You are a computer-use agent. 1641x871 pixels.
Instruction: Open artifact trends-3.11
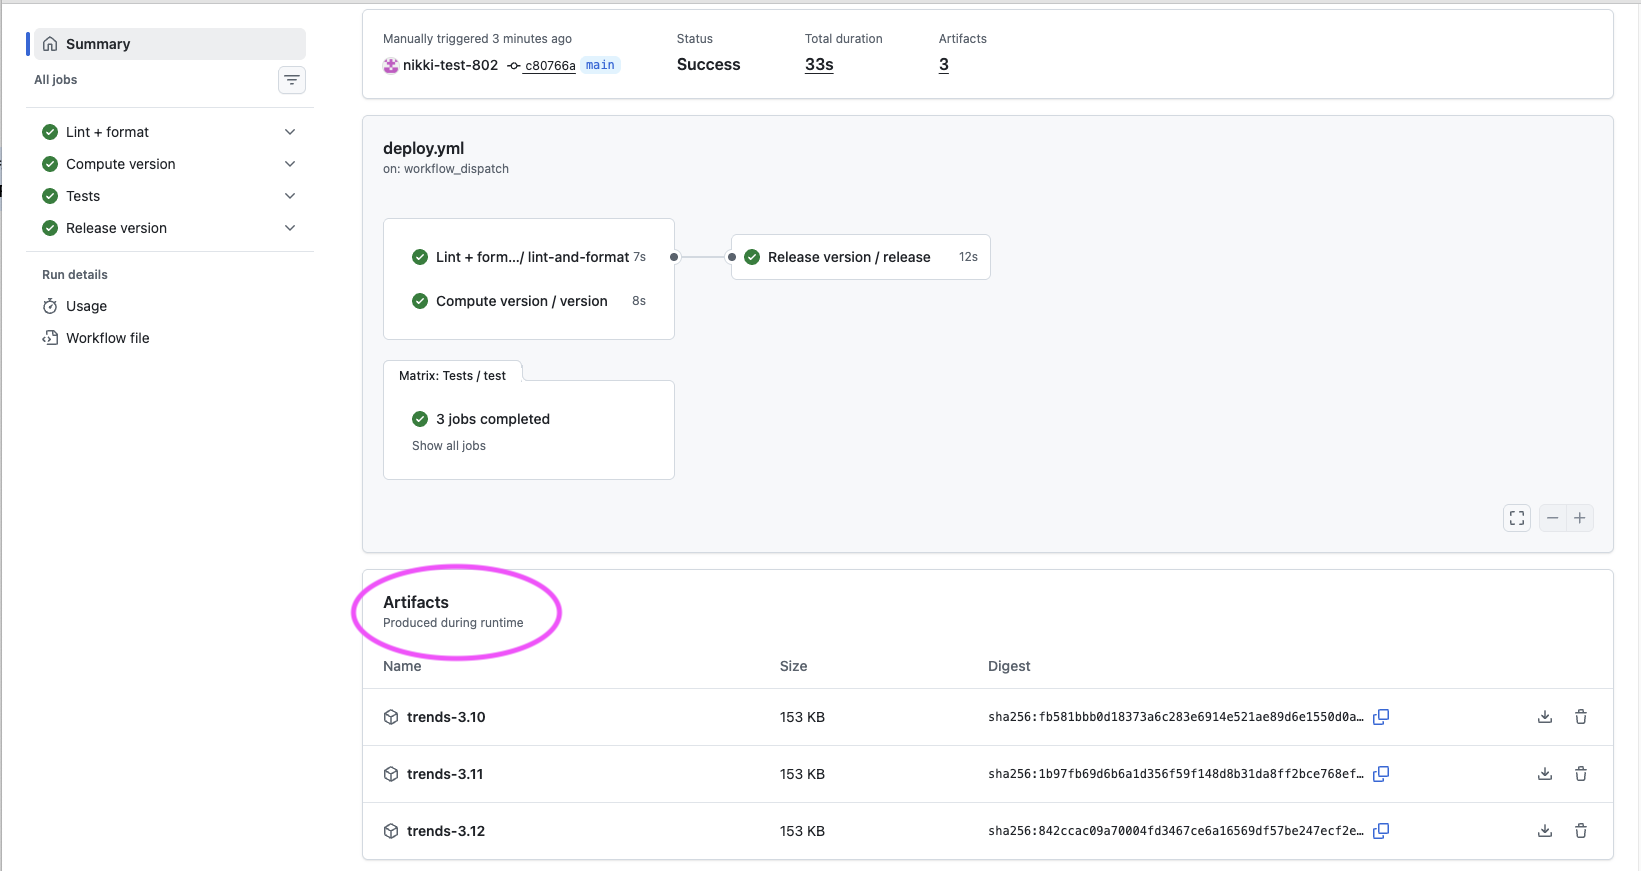coord(445,774)
